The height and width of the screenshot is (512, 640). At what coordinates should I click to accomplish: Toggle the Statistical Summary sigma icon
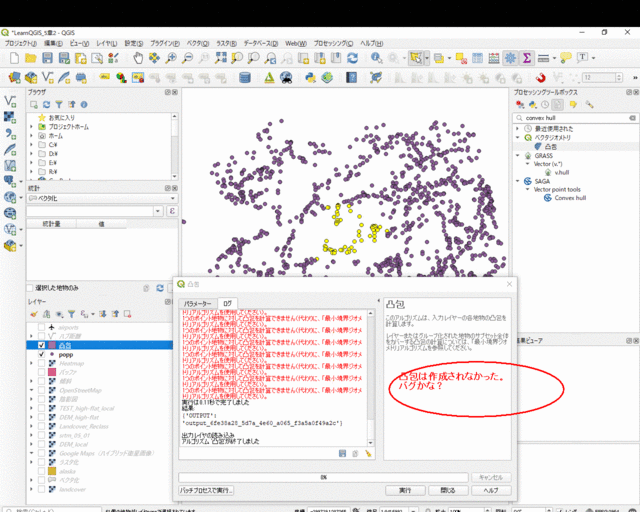527,58
